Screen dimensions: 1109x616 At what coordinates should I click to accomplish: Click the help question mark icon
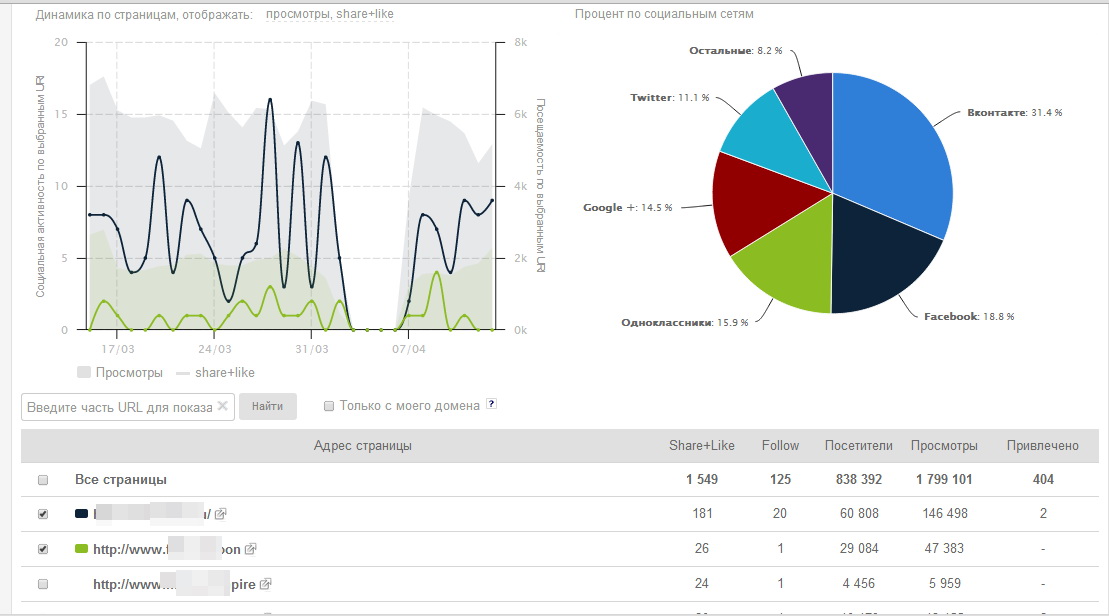(x=491, y=405)
